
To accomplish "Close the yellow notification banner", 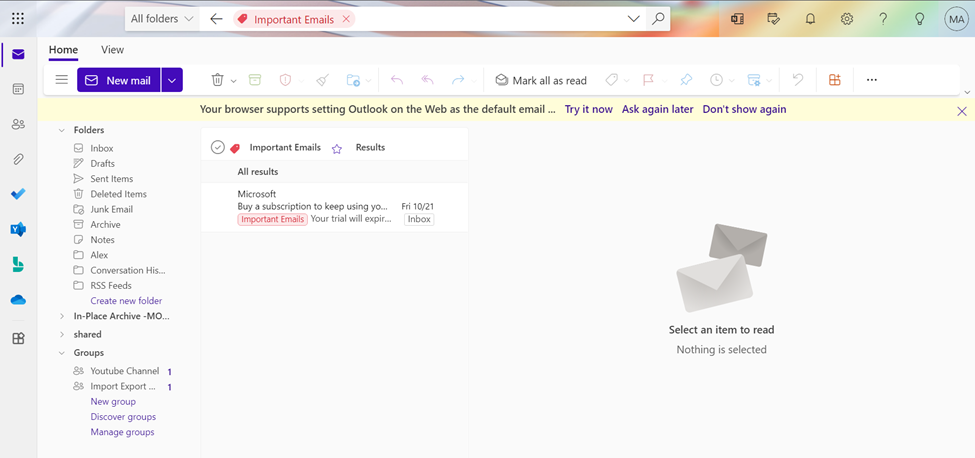I will pos(962,111).
